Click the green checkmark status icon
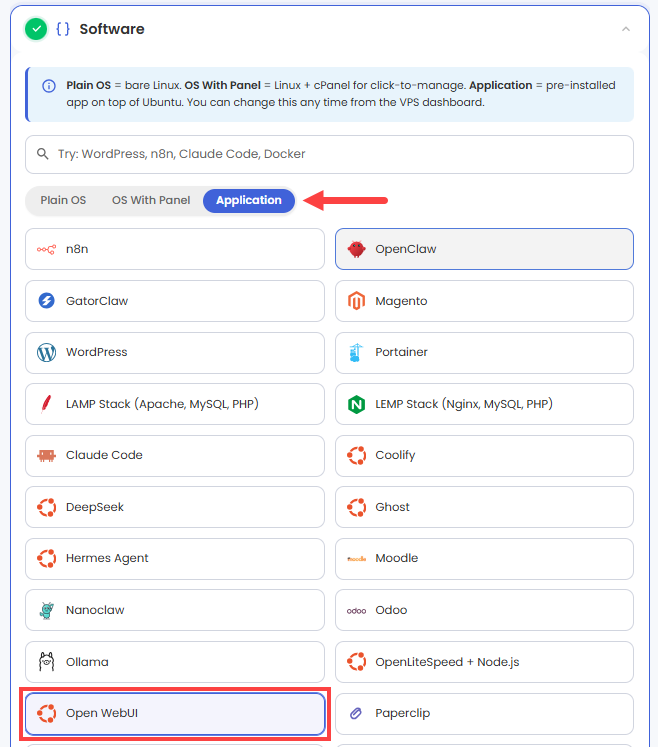 (x=36, y=29)
